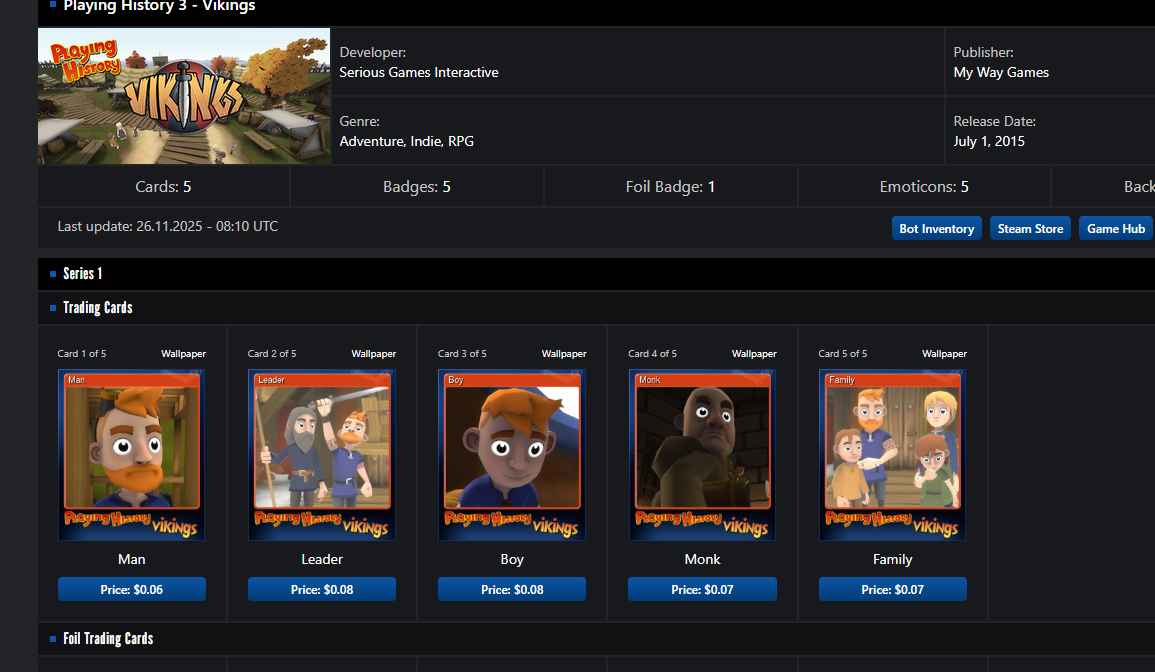The image size is (1155, 672).
Task: Click the Card 1 of 5 label
Action: [82, 354]
